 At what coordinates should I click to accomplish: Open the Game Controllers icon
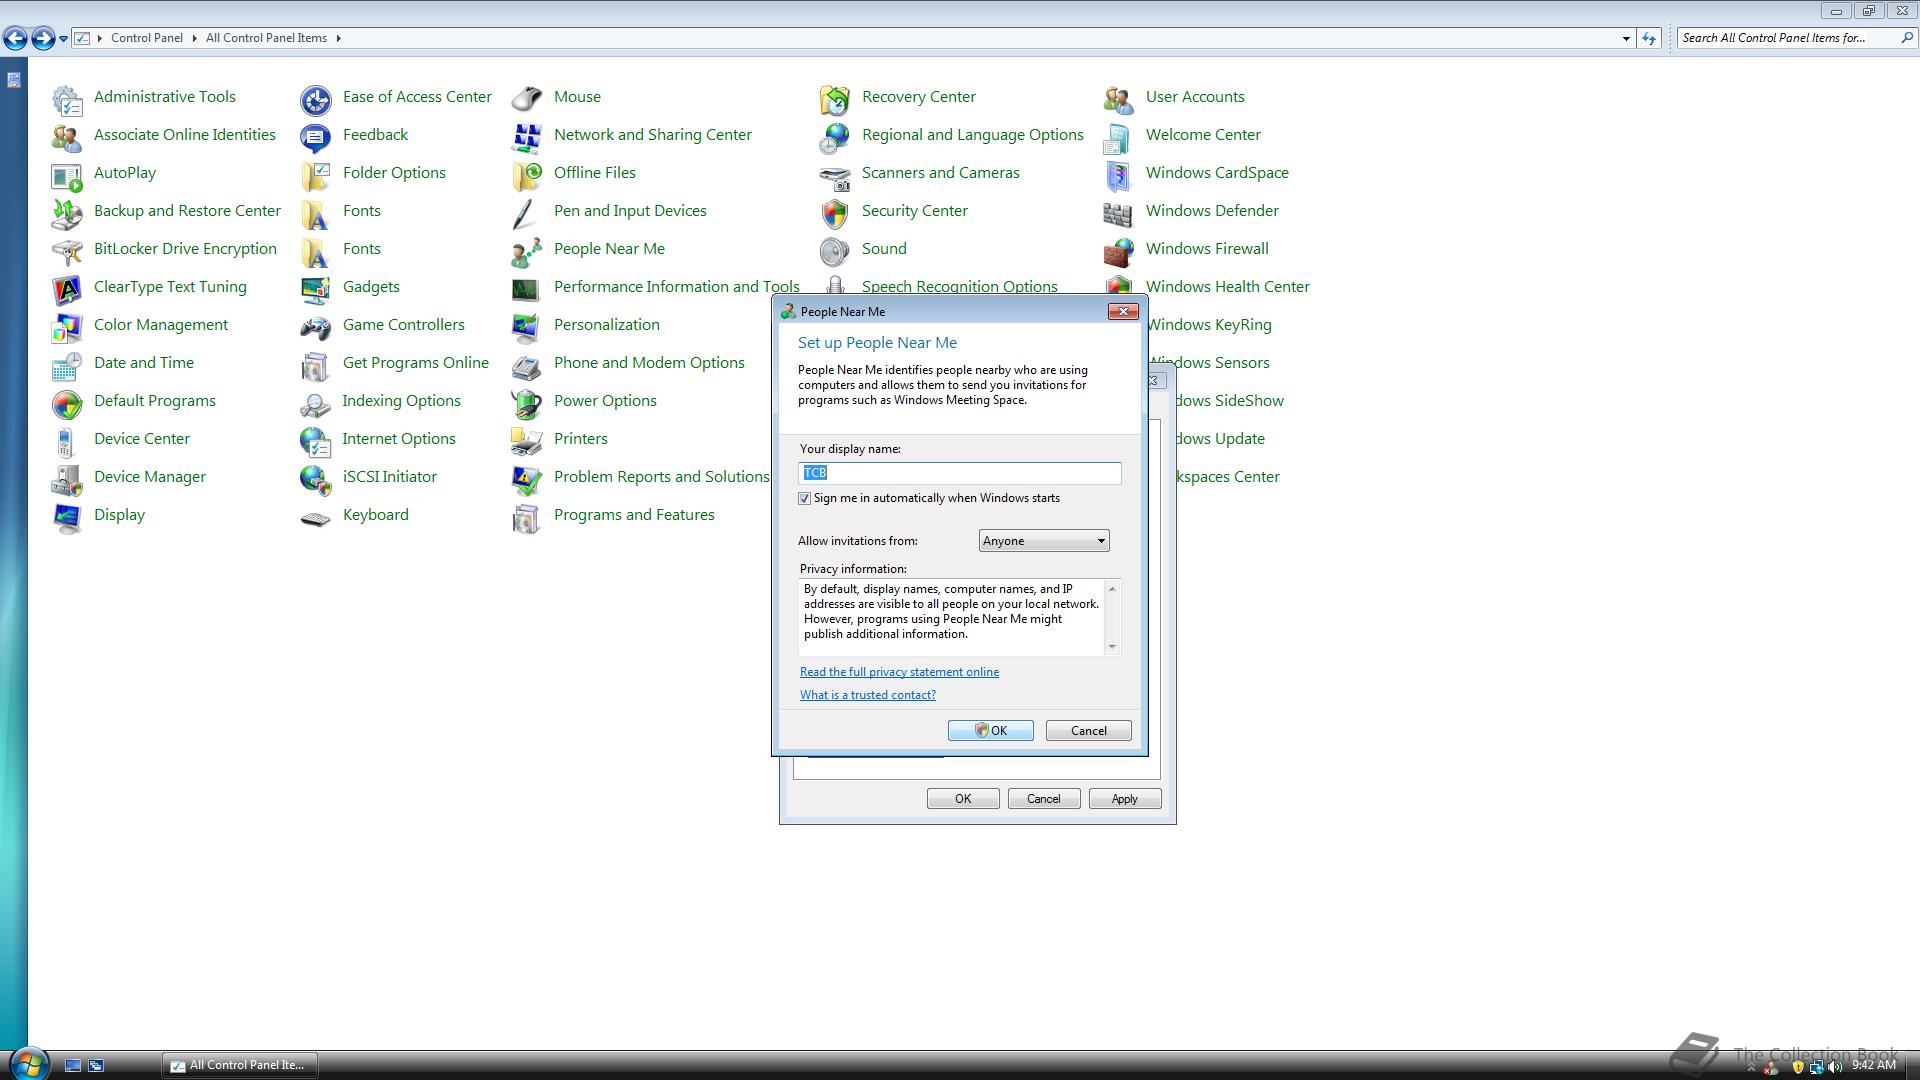click(316, 327)
